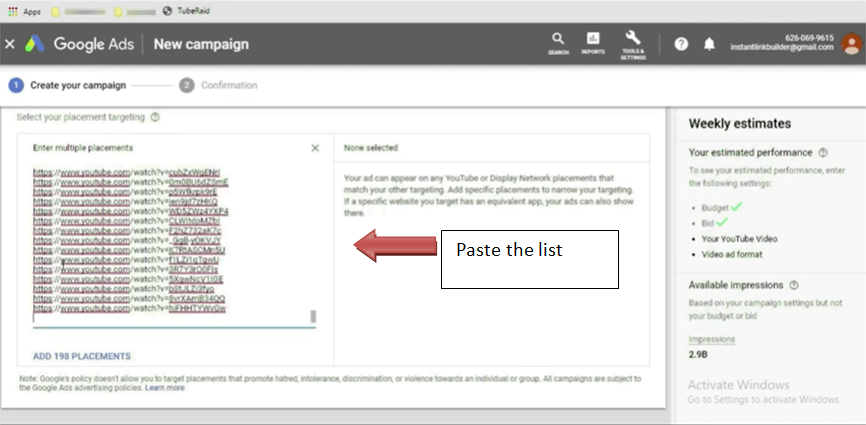The image size is (866, 425).
Task: Click the URL ending F2hZ732aK7c
Action: (x=128, y=231)
